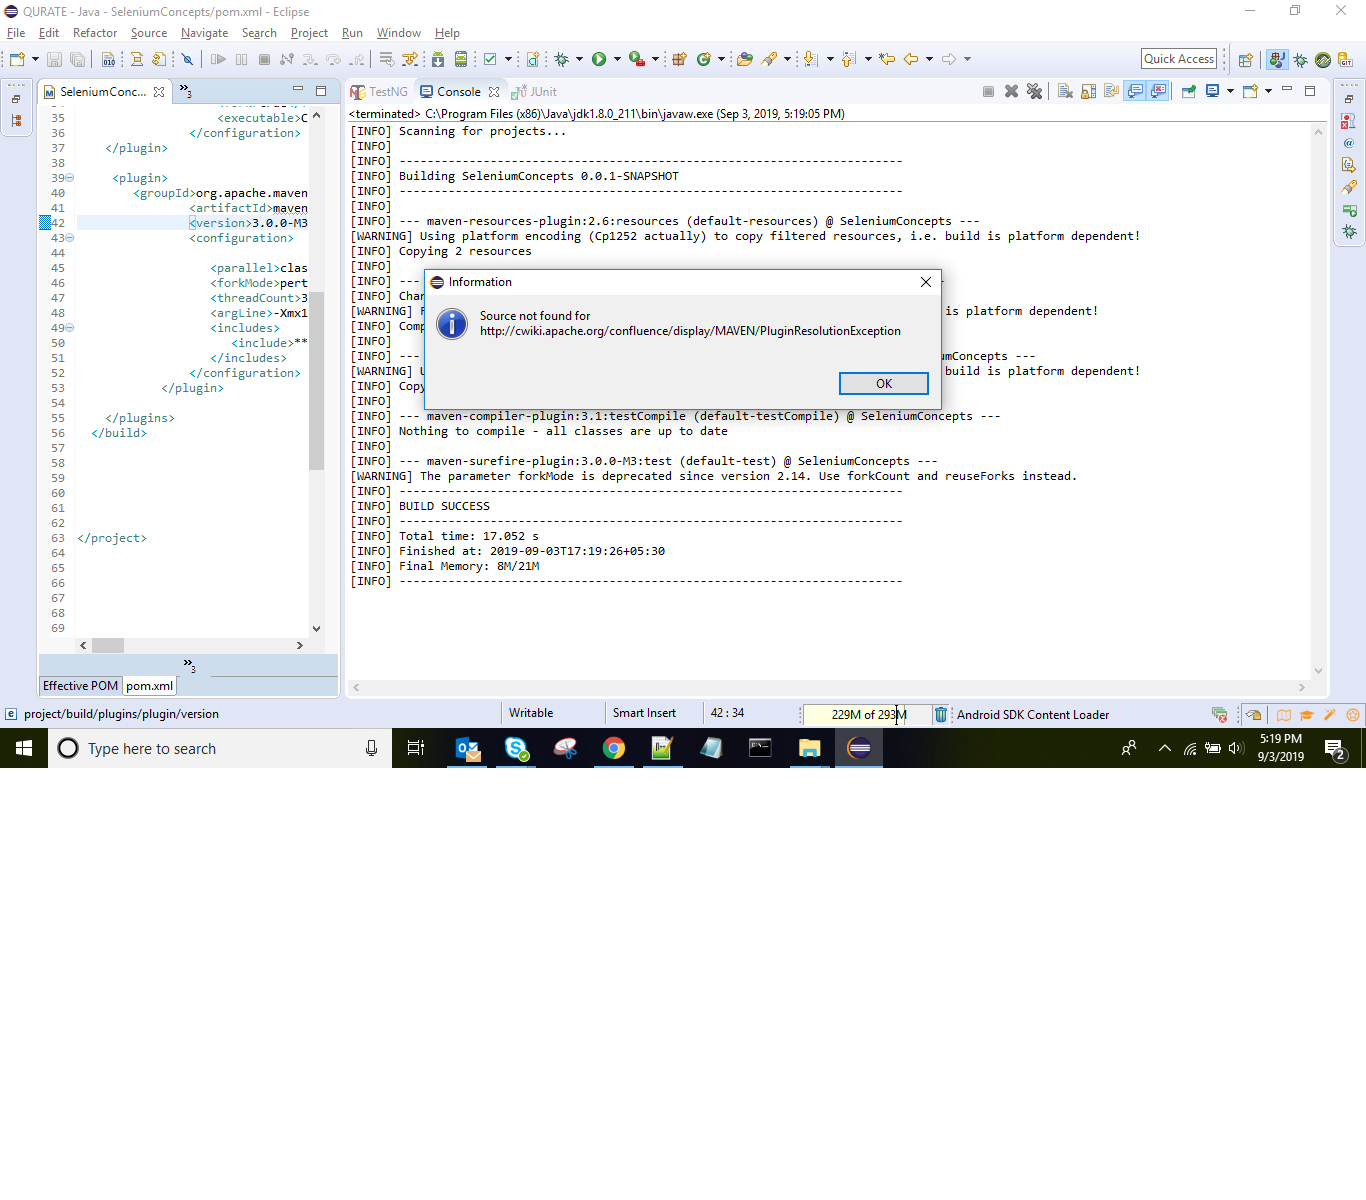Click Remove All Terminated Launches icon
The height and width of the screenshot is (1200, 1366).
click(x=1035, y=91)
